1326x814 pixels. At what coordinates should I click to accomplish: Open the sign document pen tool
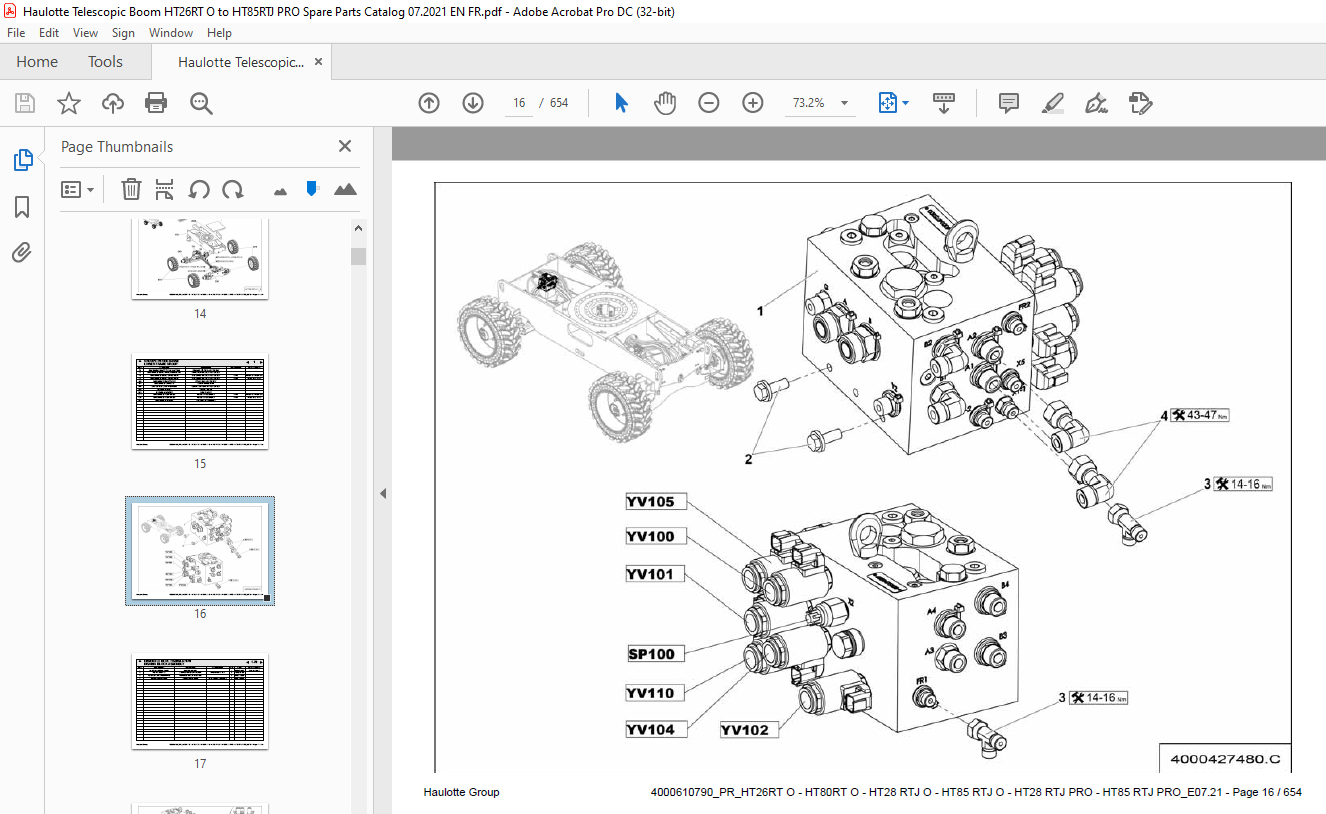pos(1096,103)
